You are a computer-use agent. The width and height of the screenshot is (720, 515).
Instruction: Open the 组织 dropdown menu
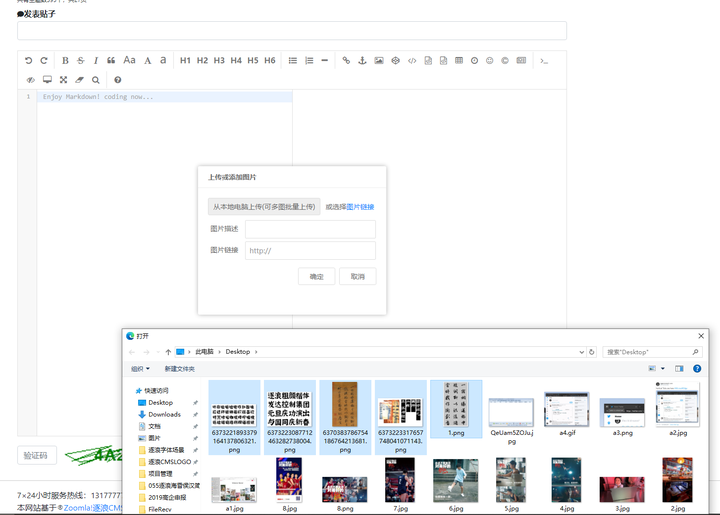point(140,369)
